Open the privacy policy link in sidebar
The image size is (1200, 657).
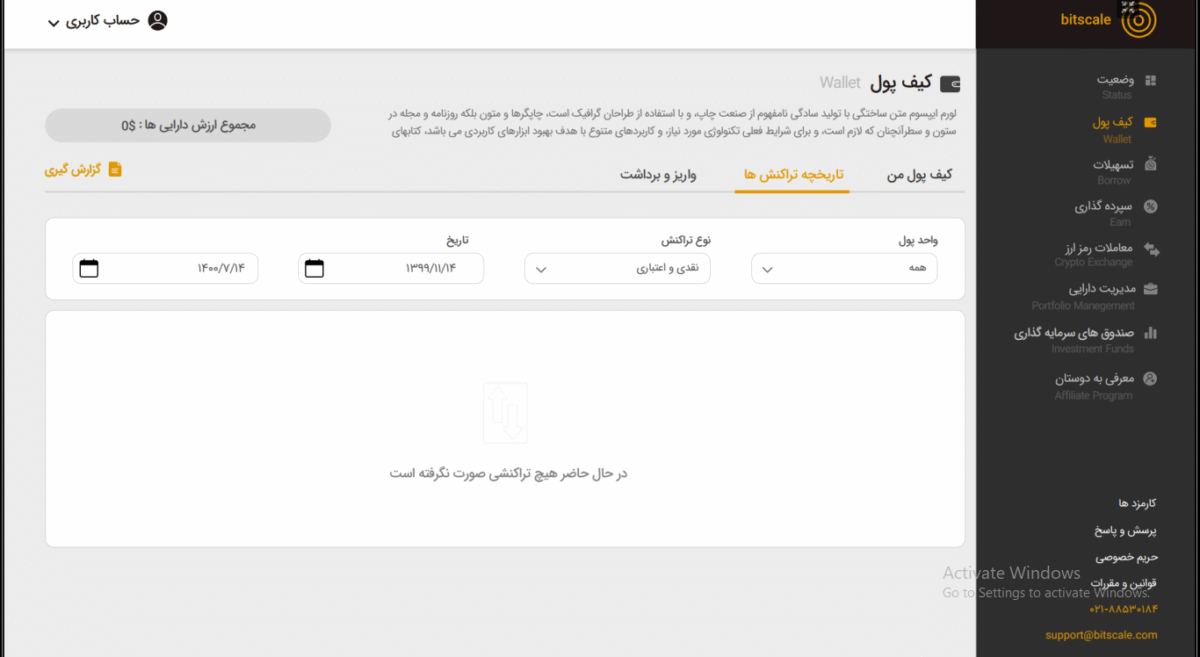coord(1125,557)
